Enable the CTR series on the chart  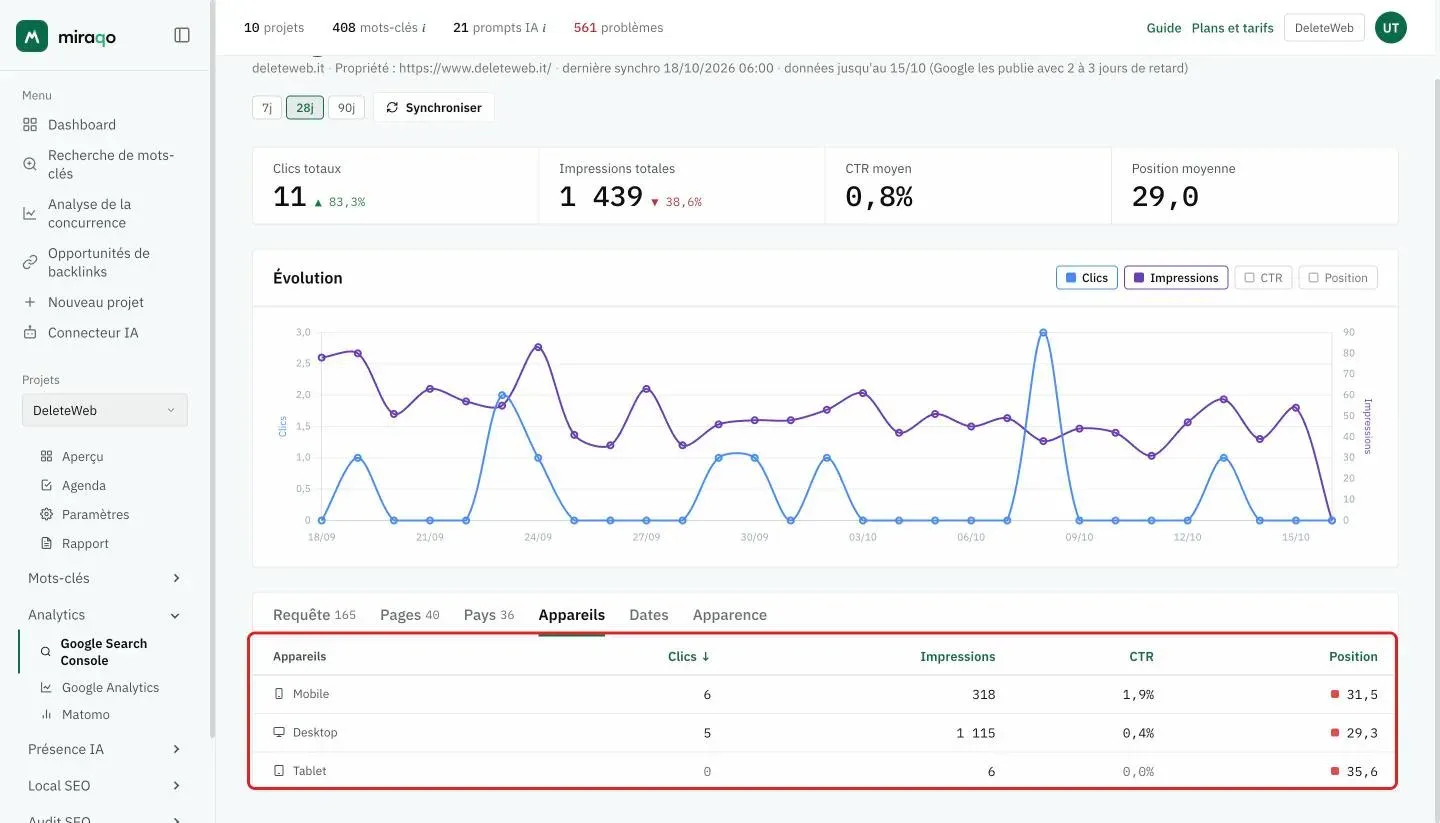(x=1263, y=278)
